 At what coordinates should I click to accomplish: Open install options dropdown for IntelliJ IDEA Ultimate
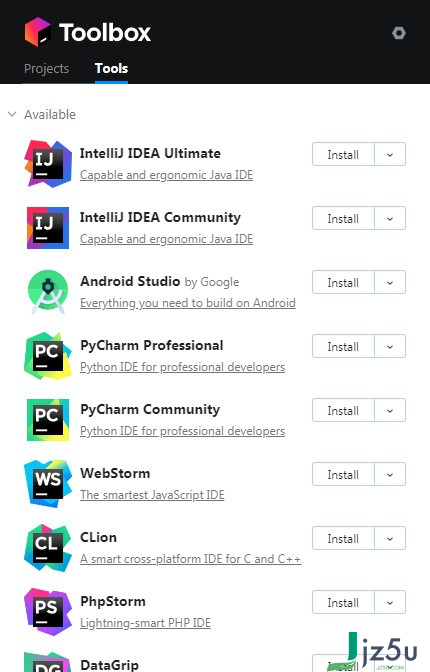point(390,154)
